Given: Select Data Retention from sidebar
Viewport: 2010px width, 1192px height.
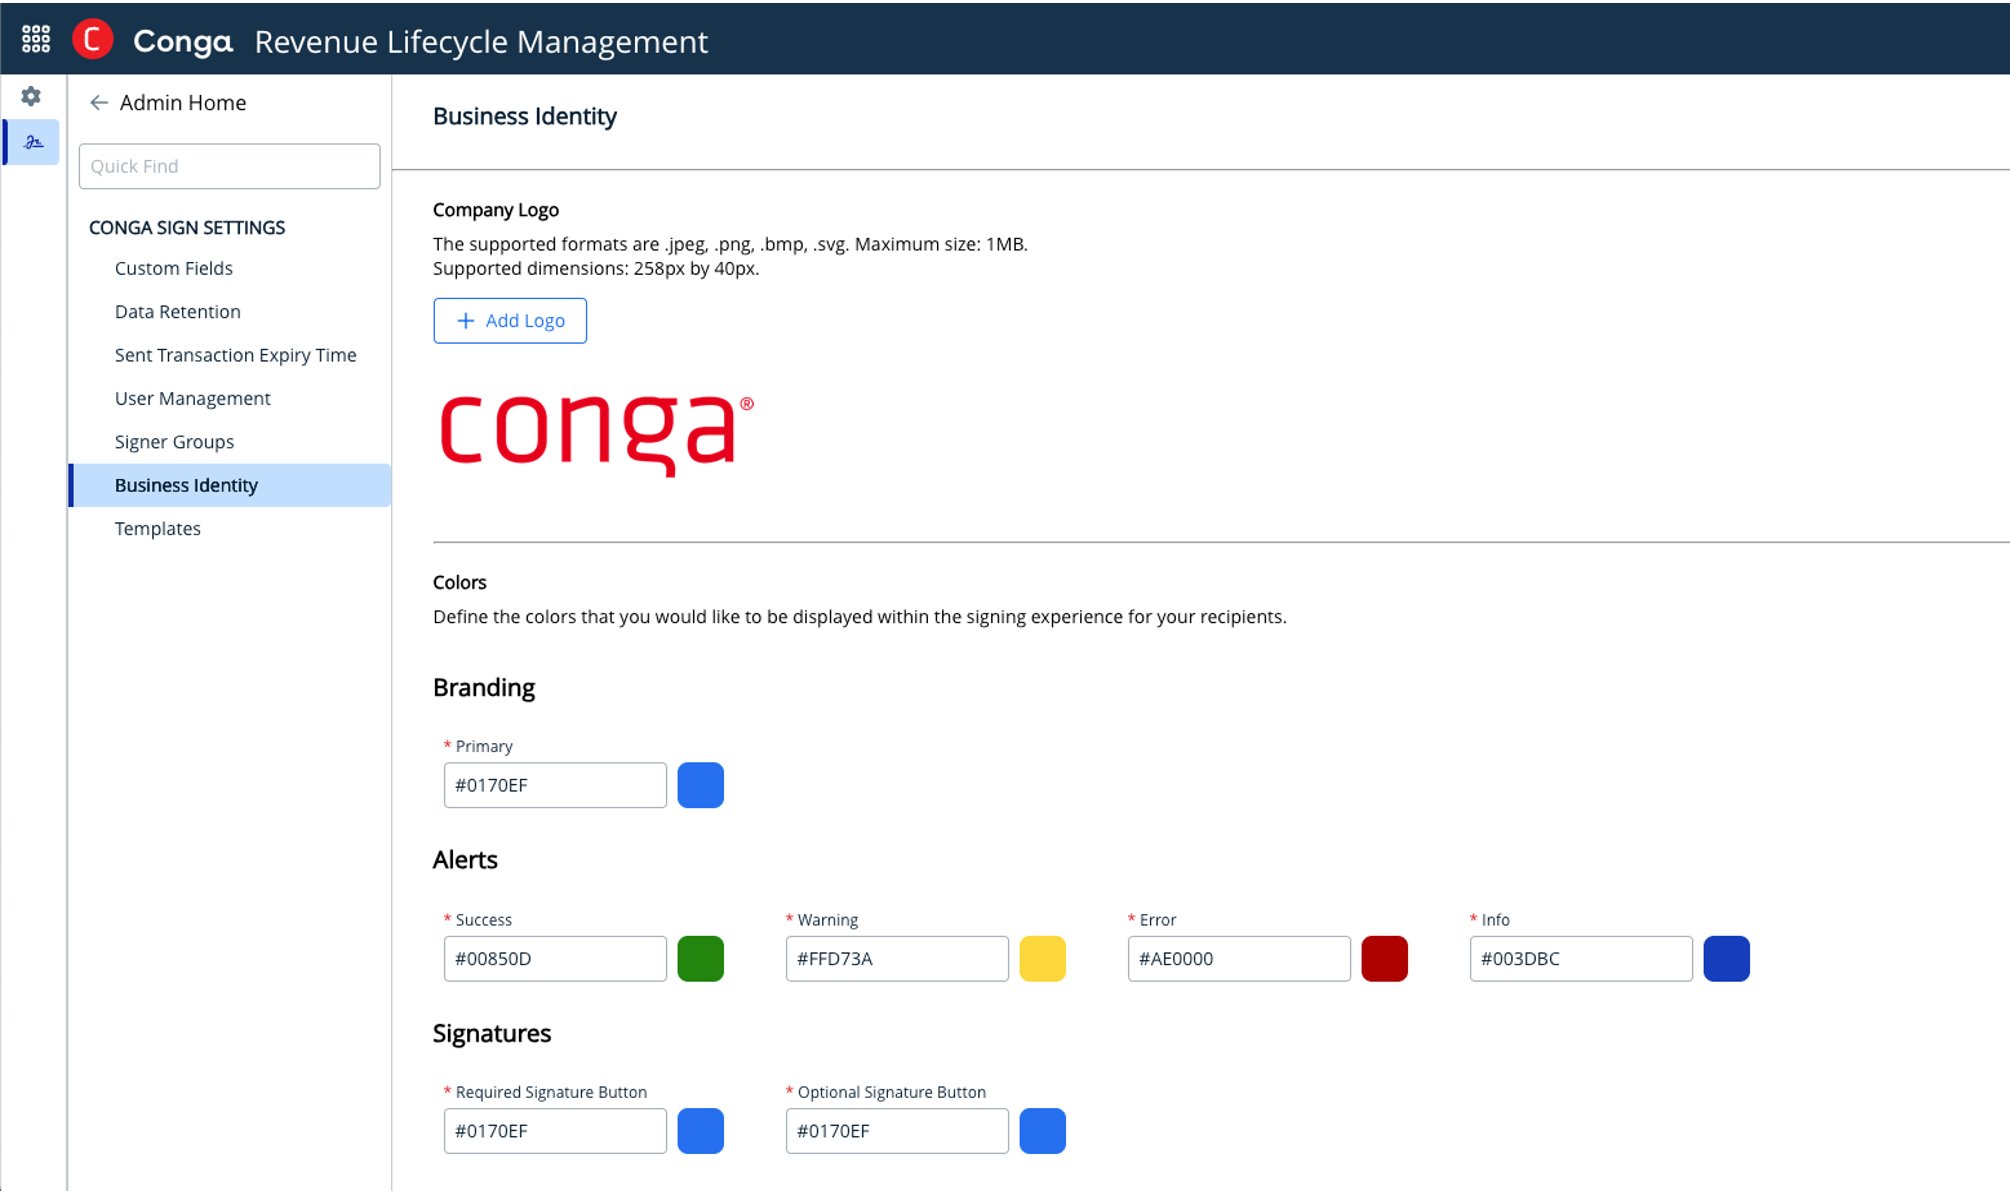Looking at the screenshot, I should point(177,311).
